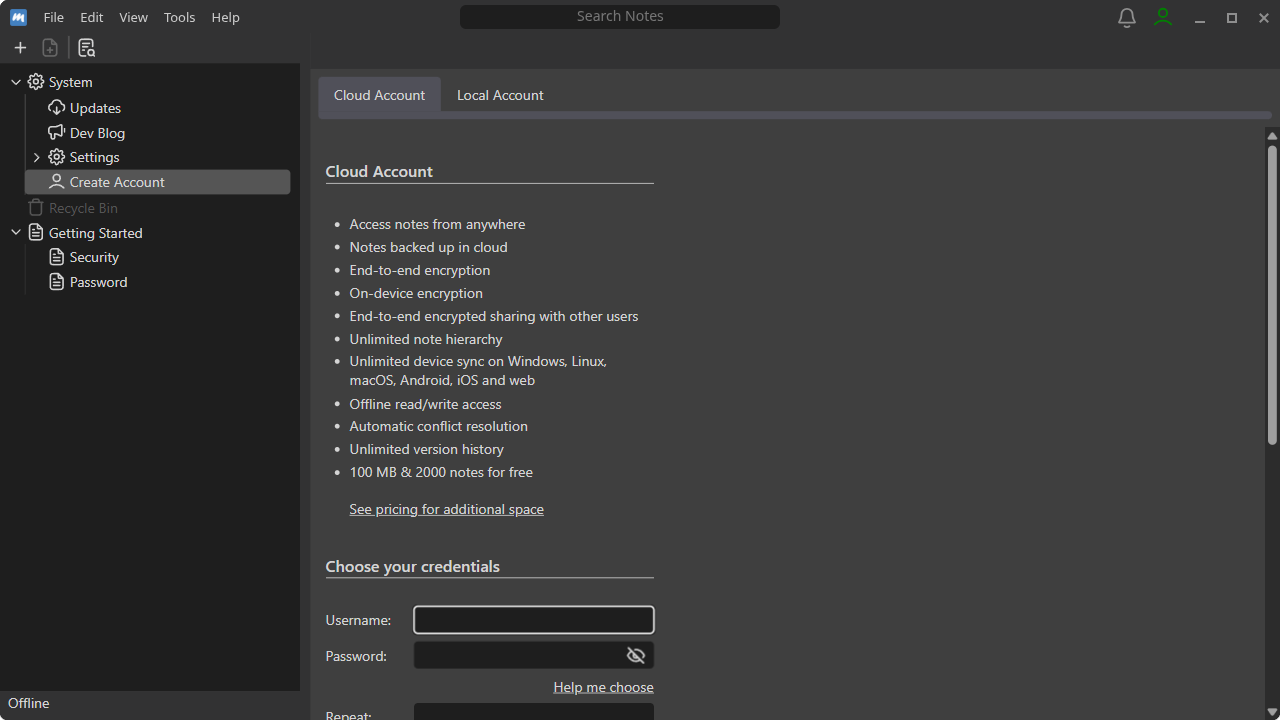Viewport: 1280px width, 720px height.
Task: Open the notifications bell icon
Action: [1127, 18]
